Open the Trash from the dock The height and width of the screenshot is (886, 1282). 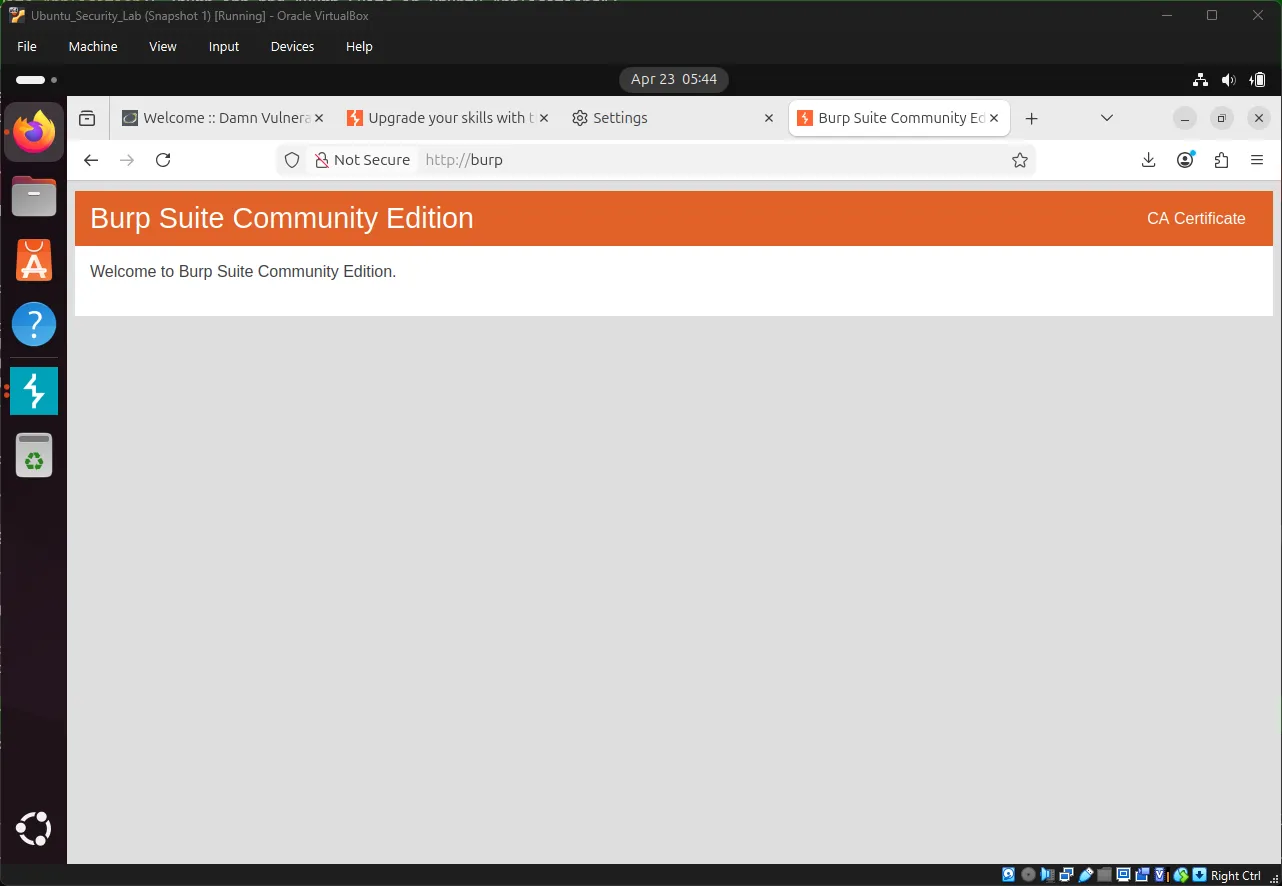34,455
